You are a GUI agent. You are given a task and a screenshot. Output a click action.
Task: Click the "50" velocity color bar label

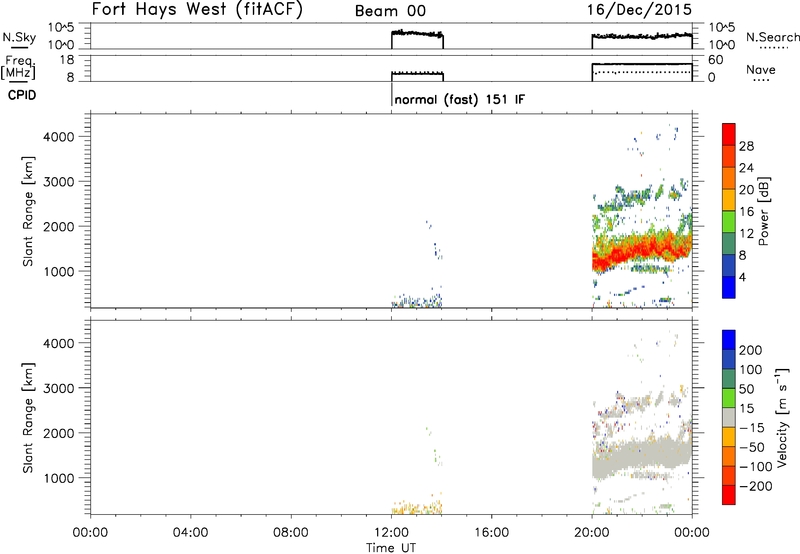[x=746, y=389]
